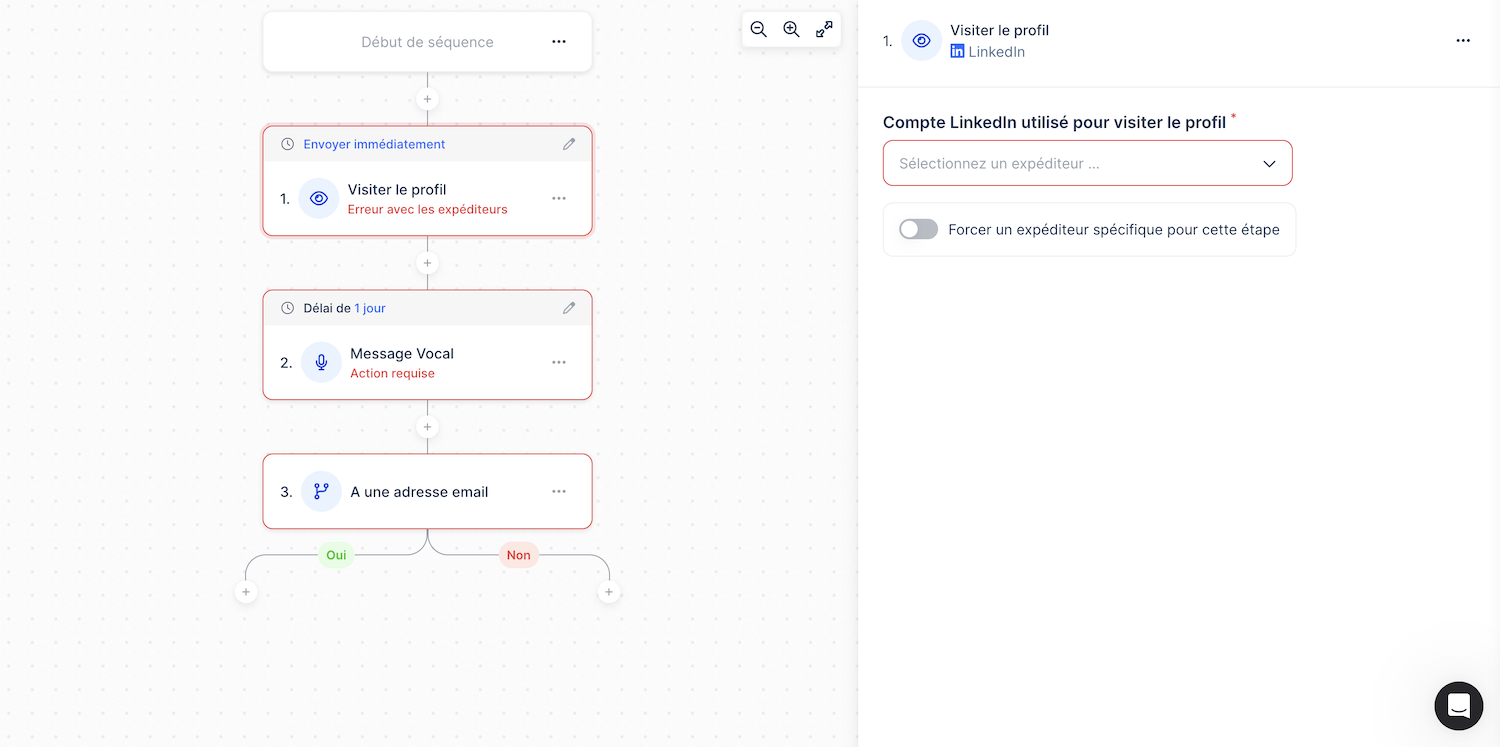Open options menu for Visiter le profil step
The height and width of the screenshot is (747, 1500).
pyautogui.click(x=559, y=199)
